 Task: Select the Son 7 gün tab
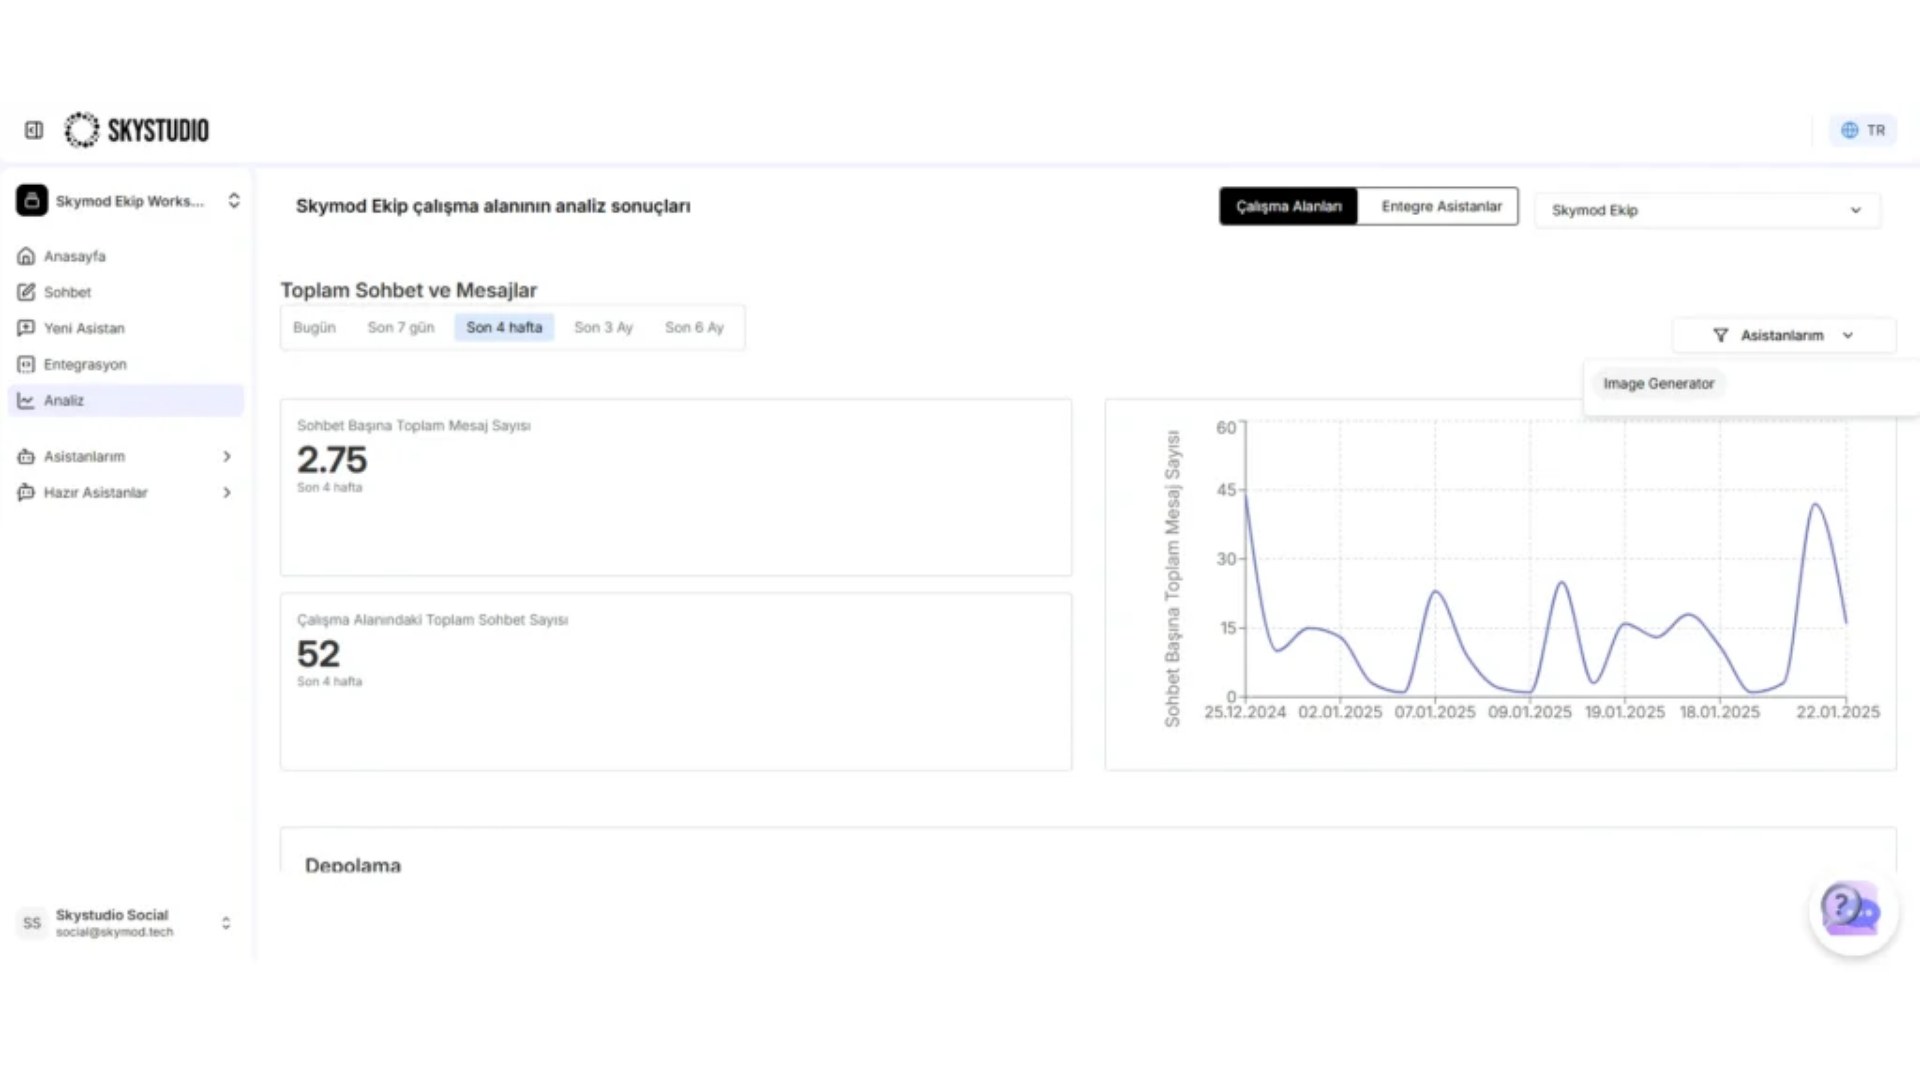[x=401, y=327]
